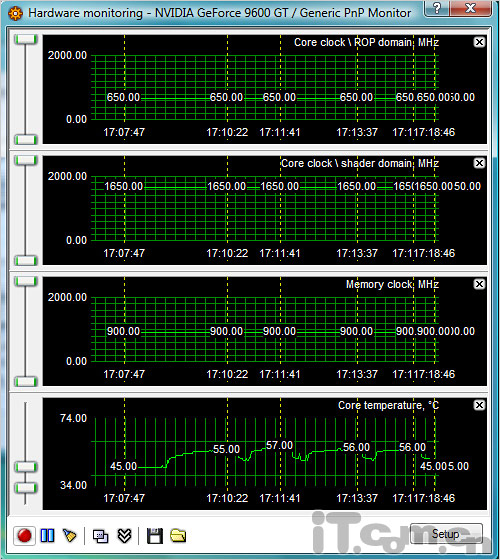The image size is (500, 560).
Task: Save the log with the floppy disk icon
Action: pyautogui.click(x=155, y=536)
